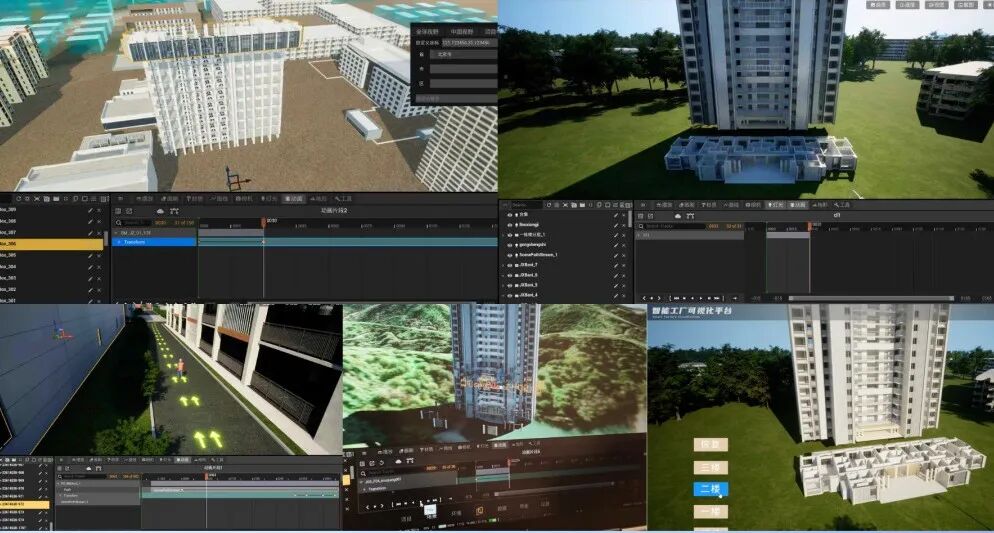Toggle eye icon for liteoxiangji entry
The height and width of the screenshot is (533, 994).
pos(510,224)
